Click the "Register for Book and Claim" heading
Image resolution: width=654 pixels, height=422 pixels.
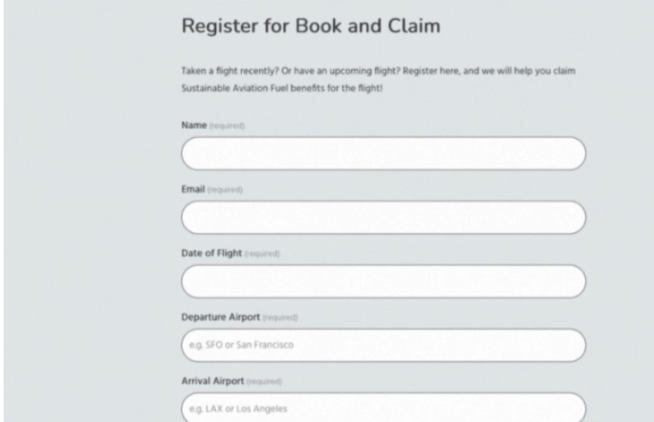(x=310, y=27)
